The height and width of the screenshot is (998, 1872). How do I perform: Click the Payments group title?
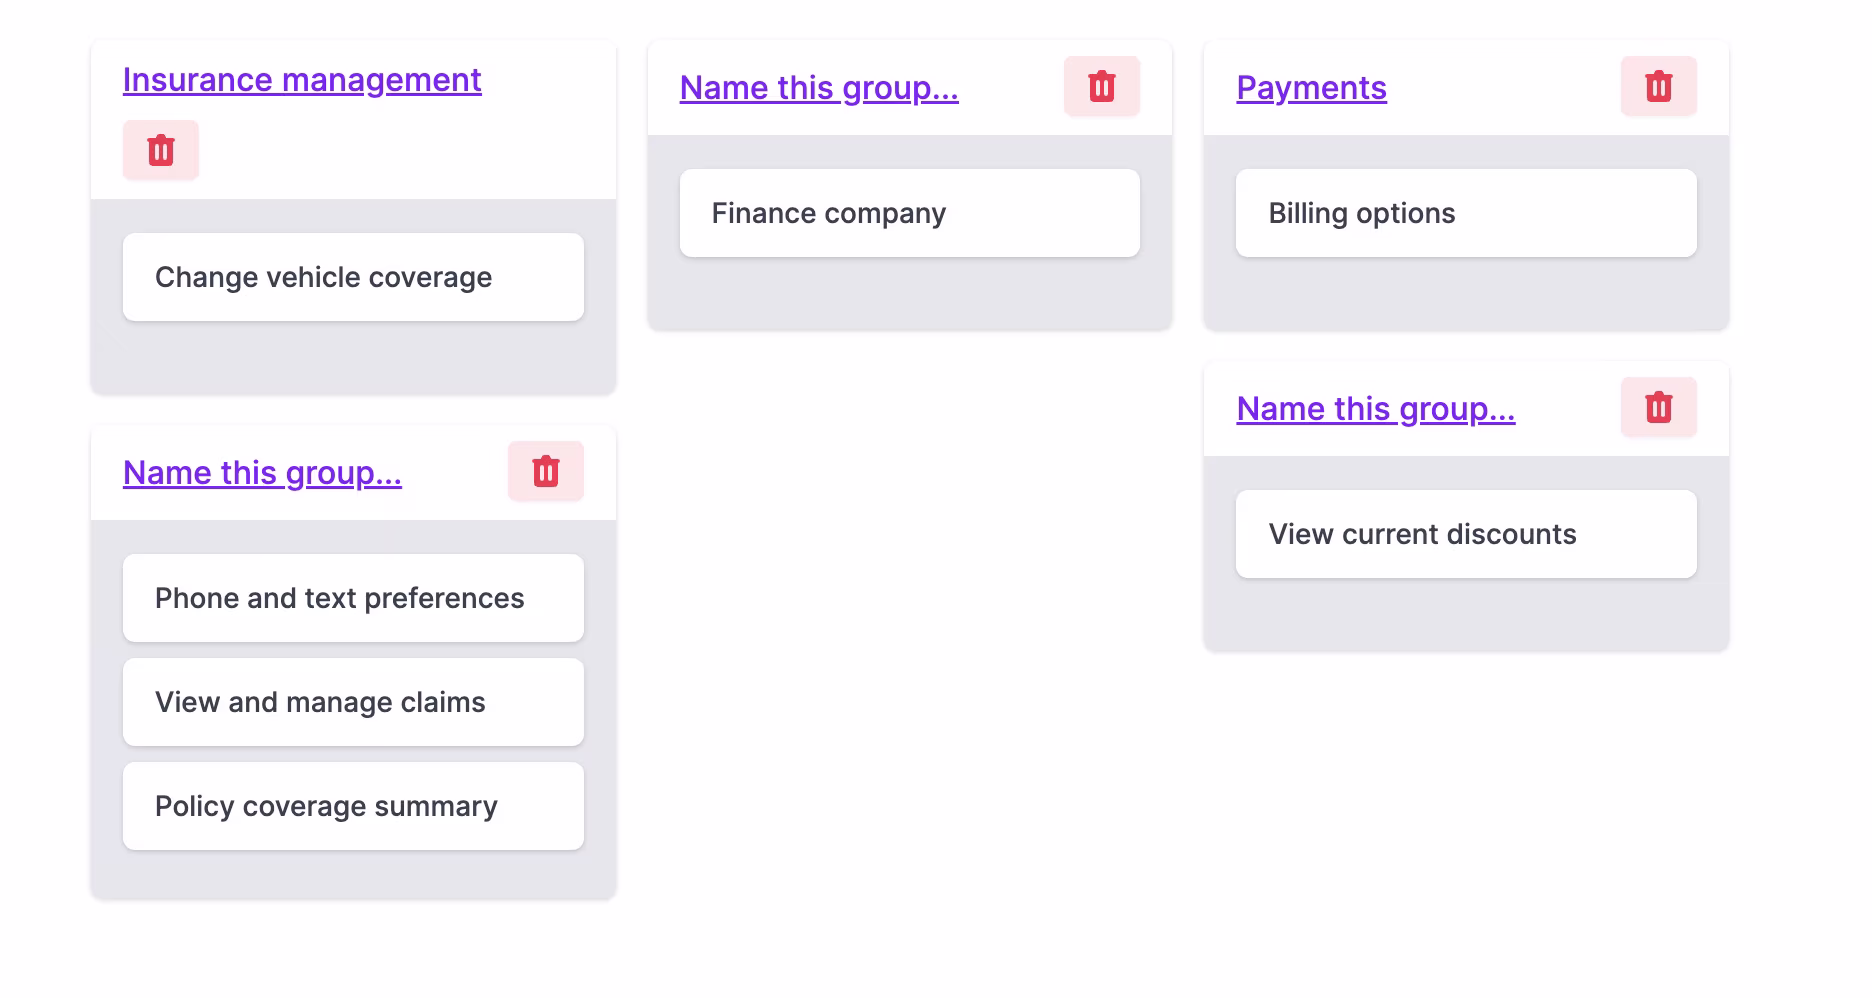click(x=1311, y=88)
